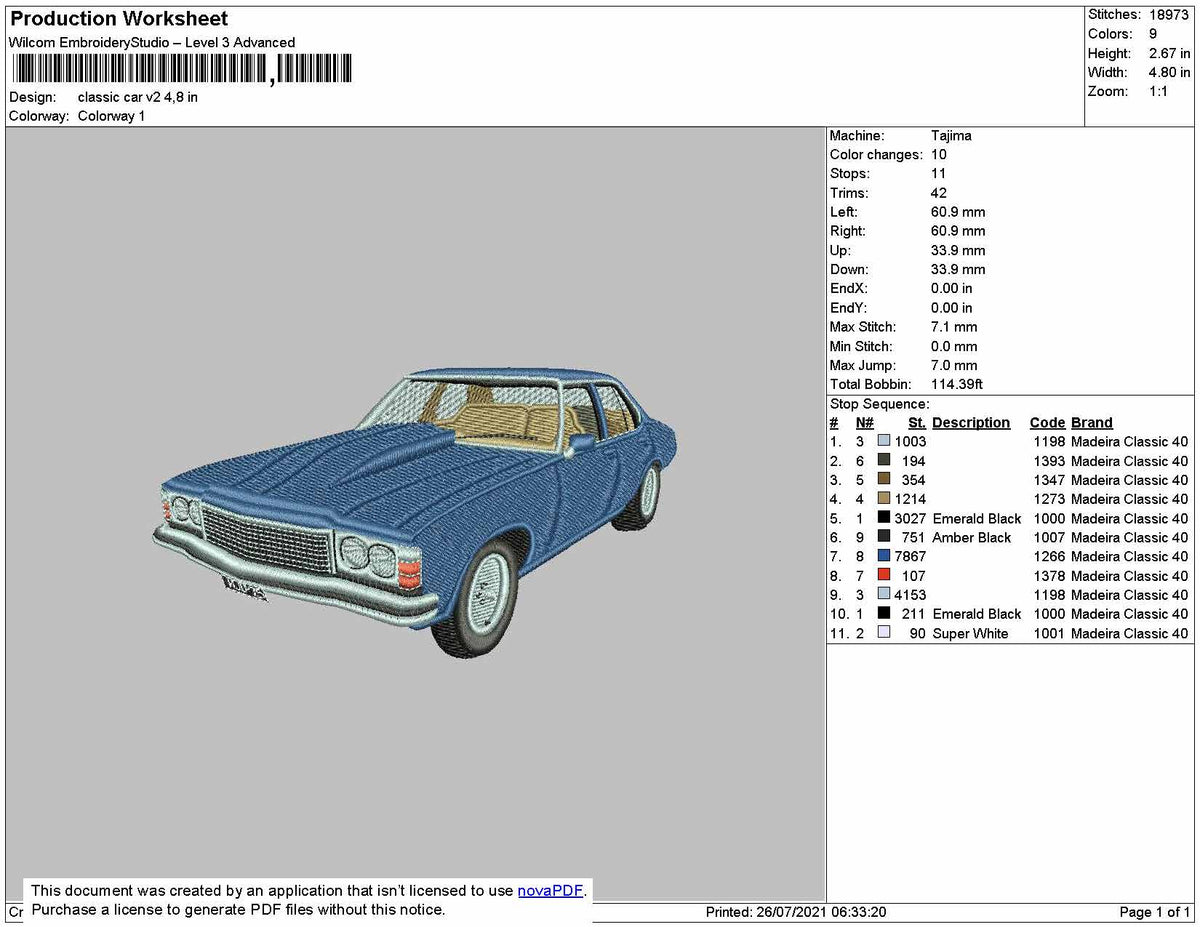This screenshot has height=927, width=1200.
Task: Open the novaPDF license link
Action: tap(549, 890)
